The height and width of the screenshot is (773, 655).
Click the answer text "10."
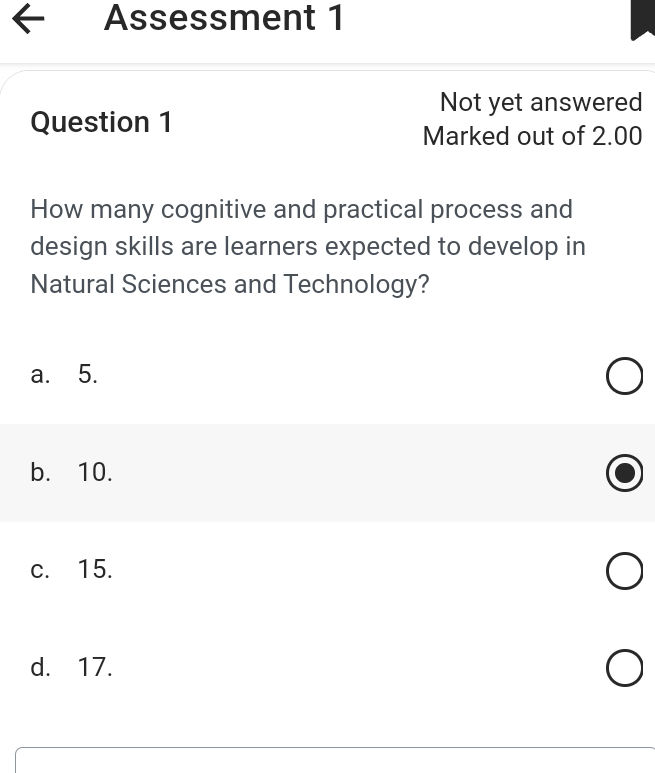(95, 473)
